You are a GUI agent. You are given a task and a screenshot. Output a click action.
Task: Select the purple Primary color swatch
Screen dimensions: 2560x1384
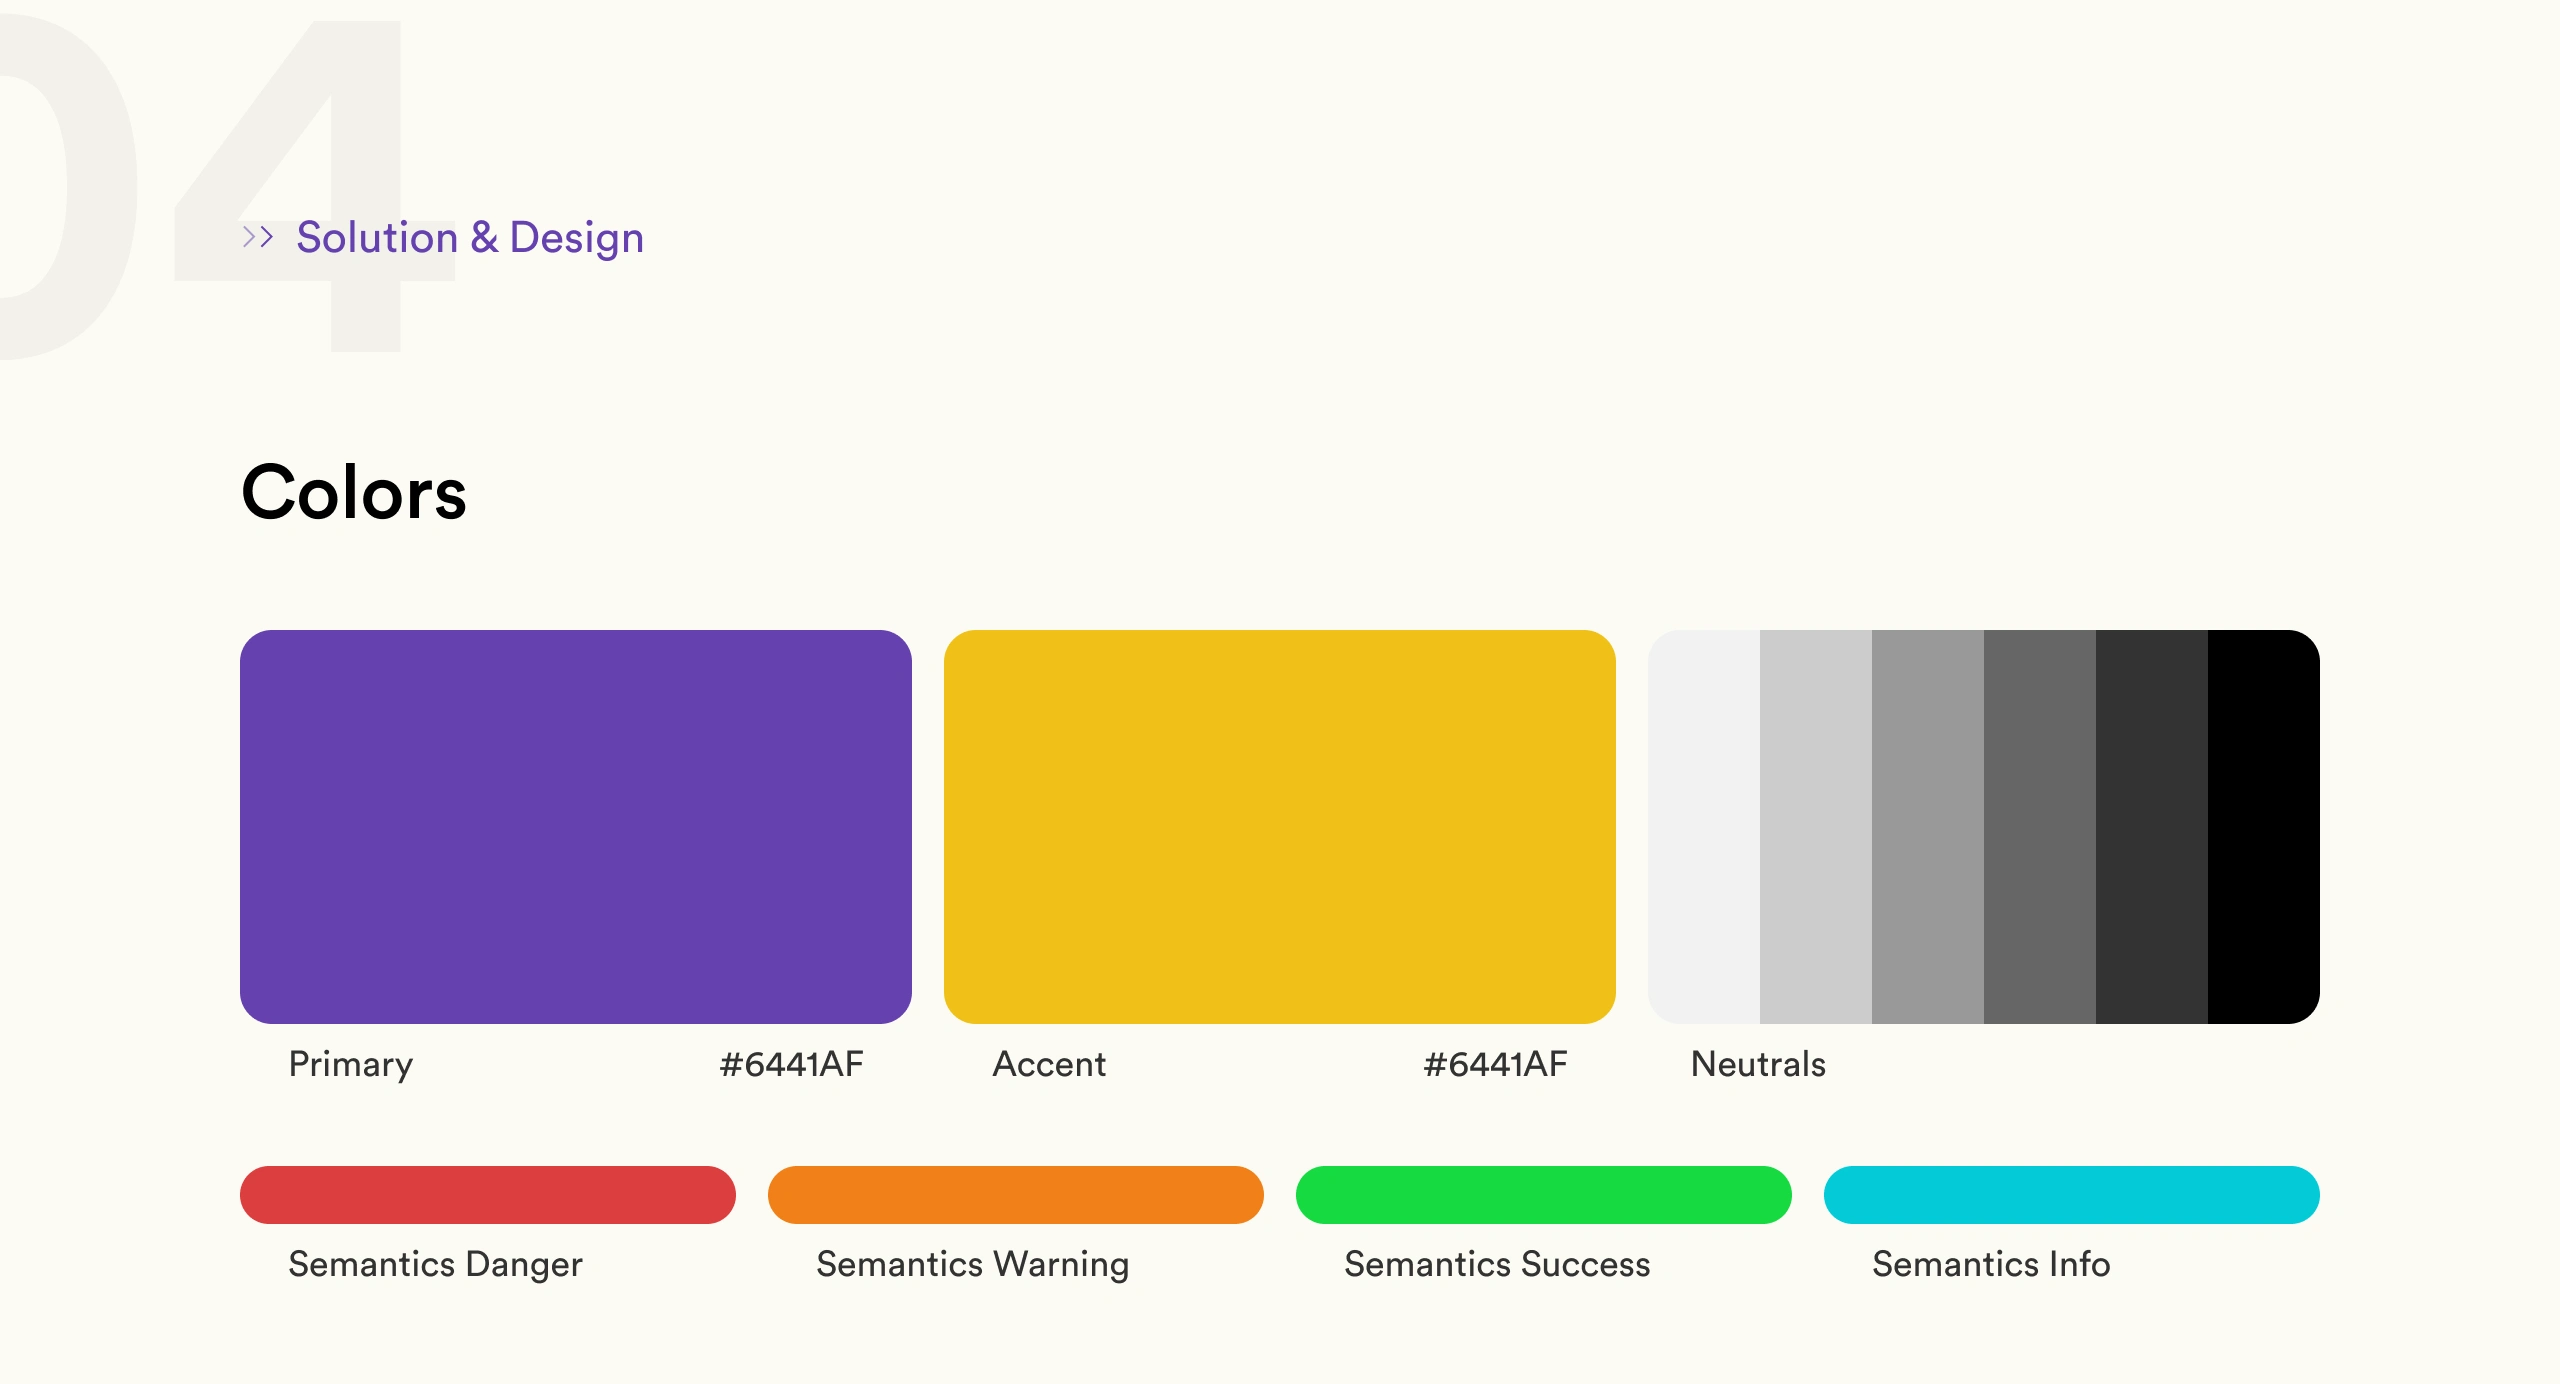576,826
